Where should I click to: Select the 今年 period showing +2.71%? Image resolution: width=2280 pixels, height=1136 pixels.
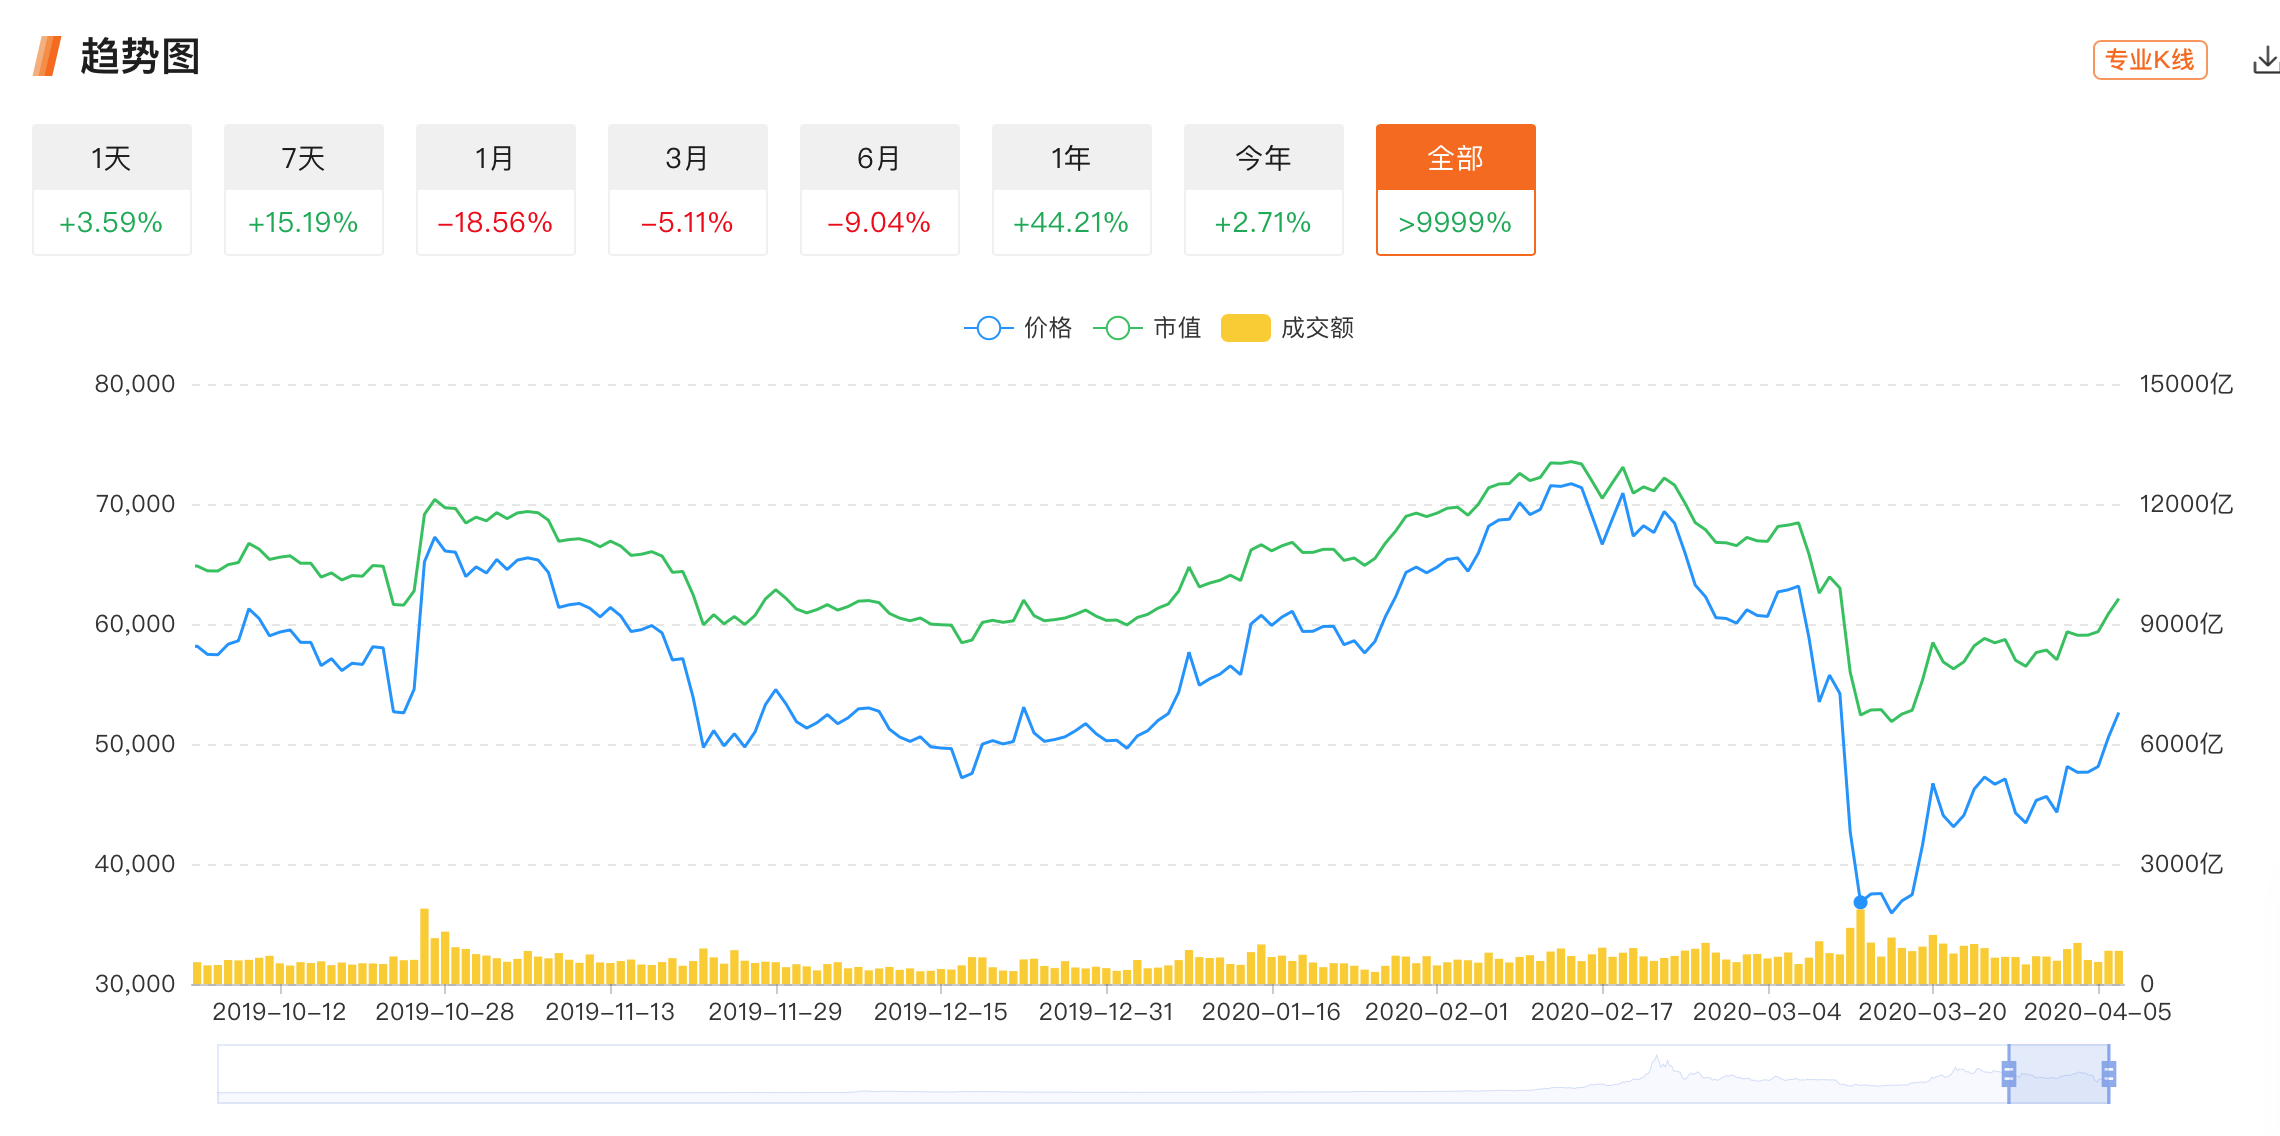pyautogui.click(x=1263, y=190)
